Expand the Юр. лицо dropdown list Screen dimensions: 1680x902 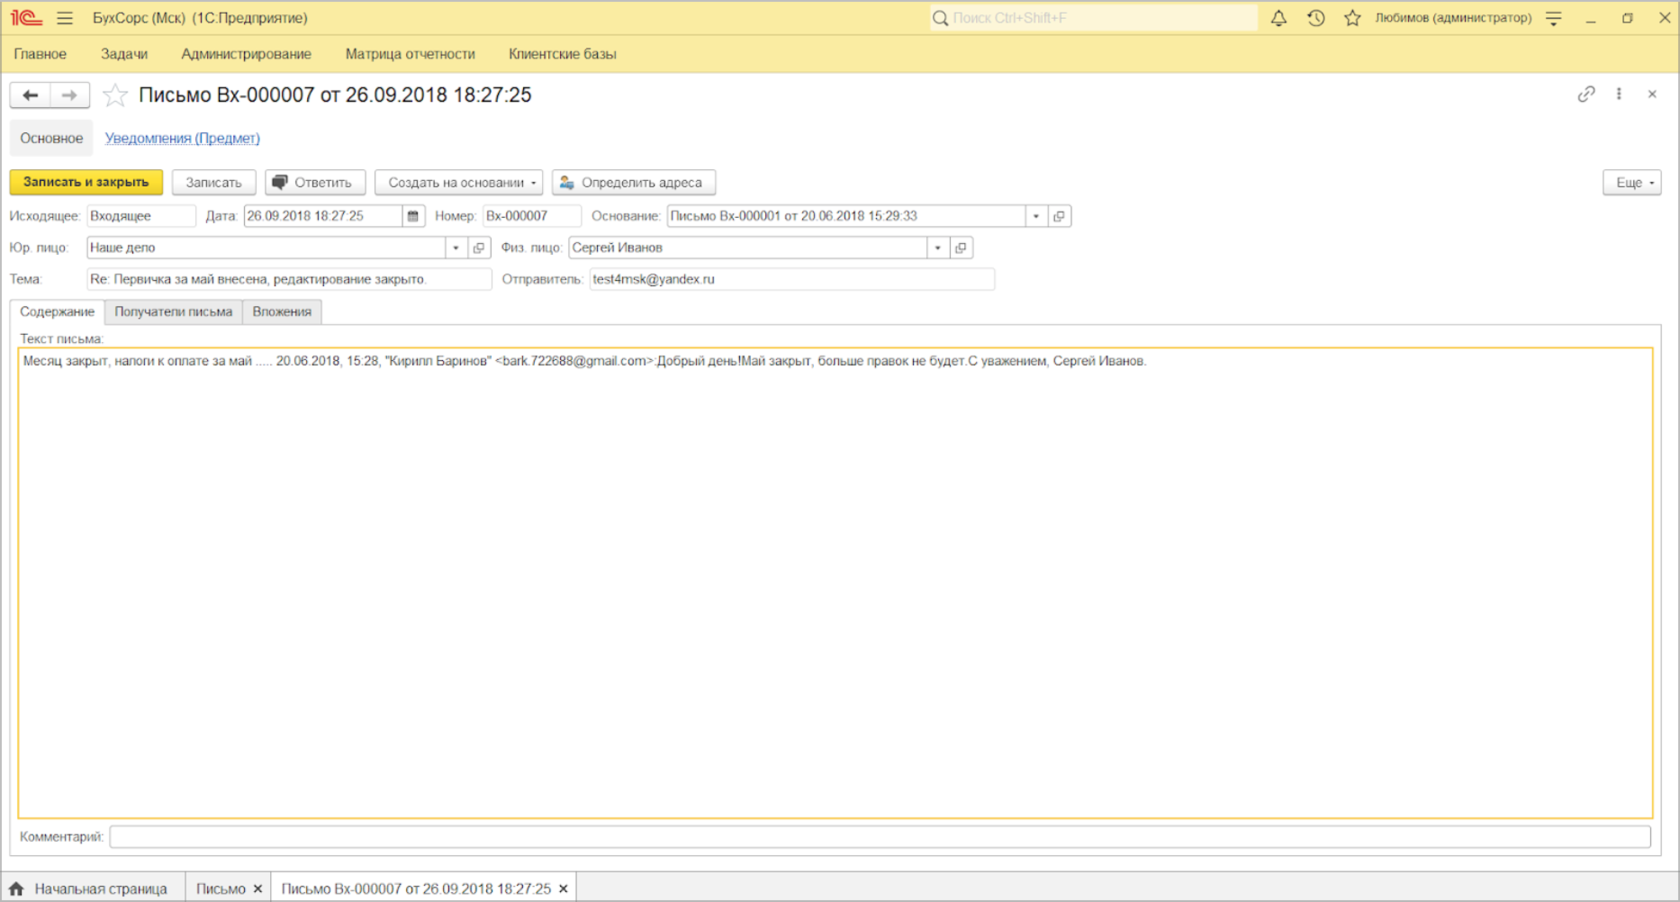pos(456,248)
